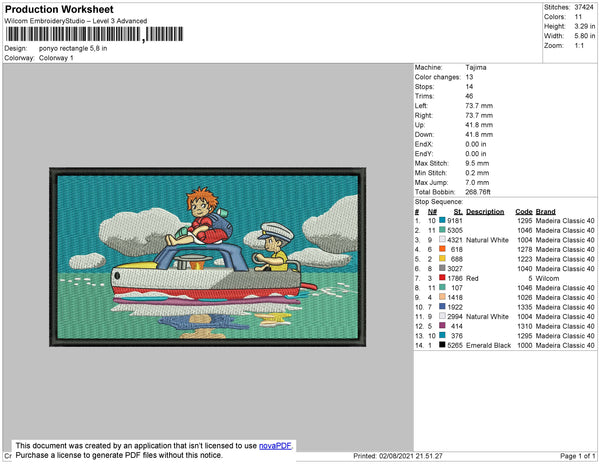Viewport: 600px width, 464px height.
Task: Click the 'EndY:' label
Action: pos(424,154)
